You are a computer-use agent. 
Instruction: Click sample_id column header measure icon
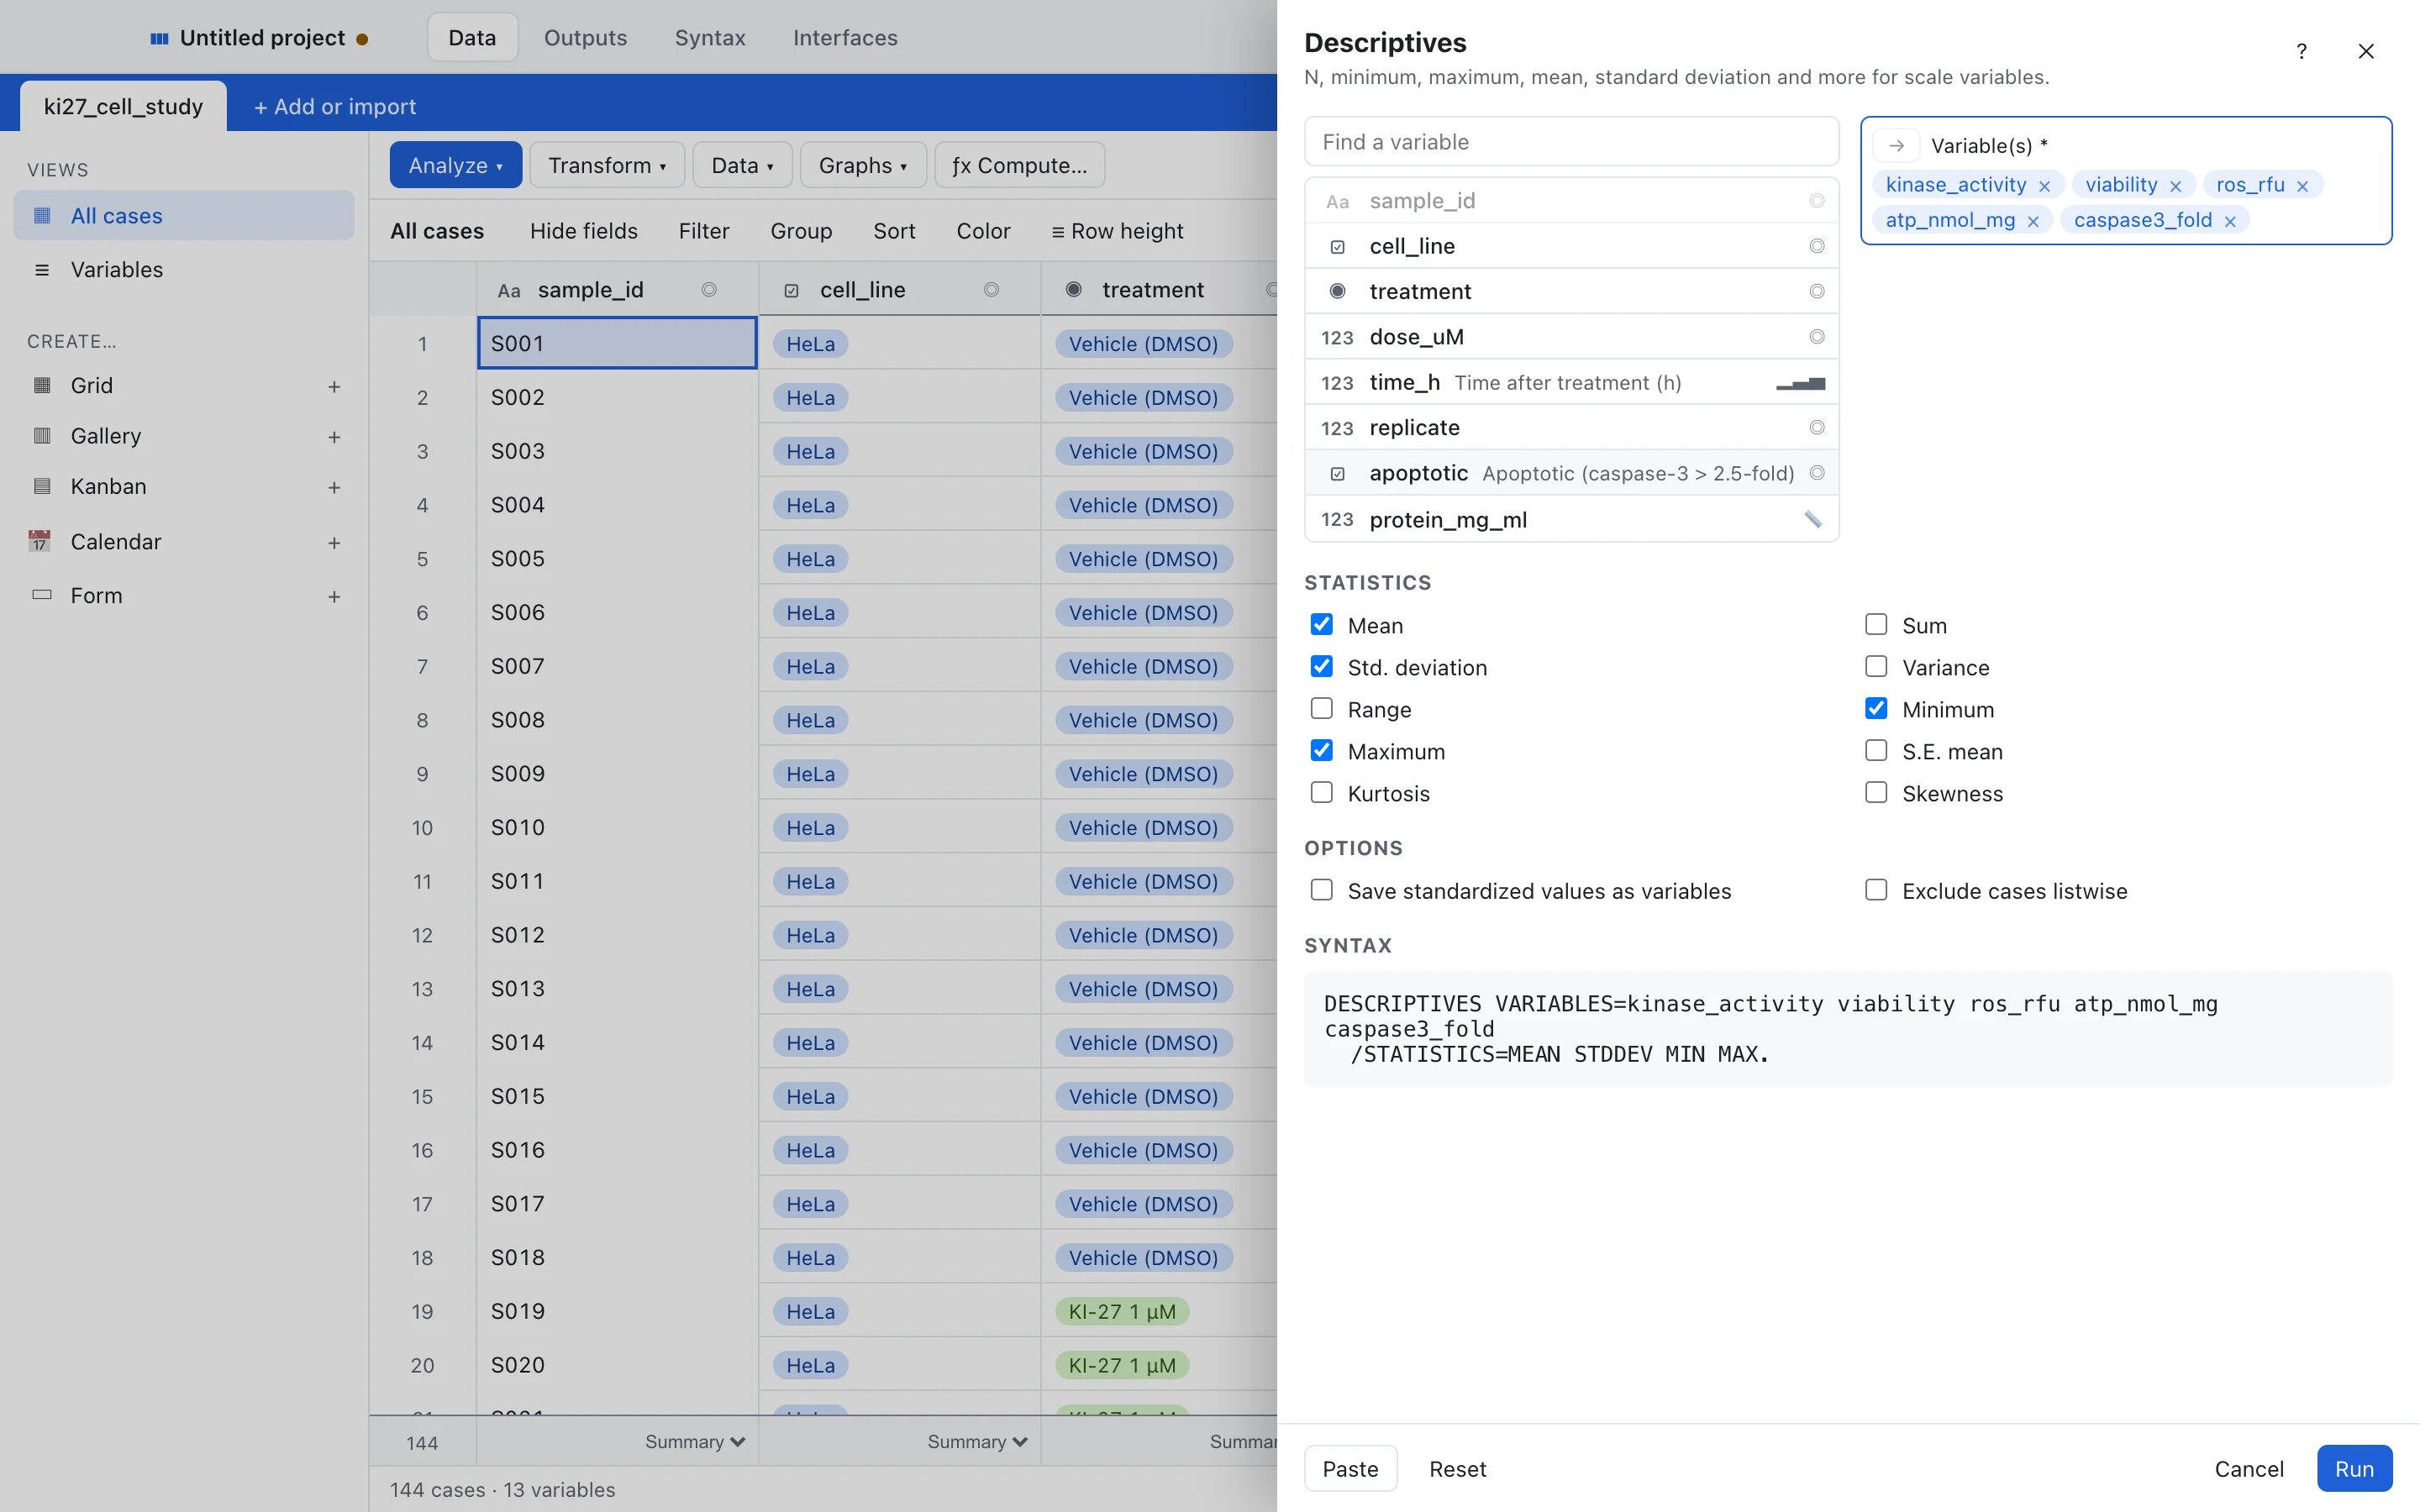click(709, 290)
